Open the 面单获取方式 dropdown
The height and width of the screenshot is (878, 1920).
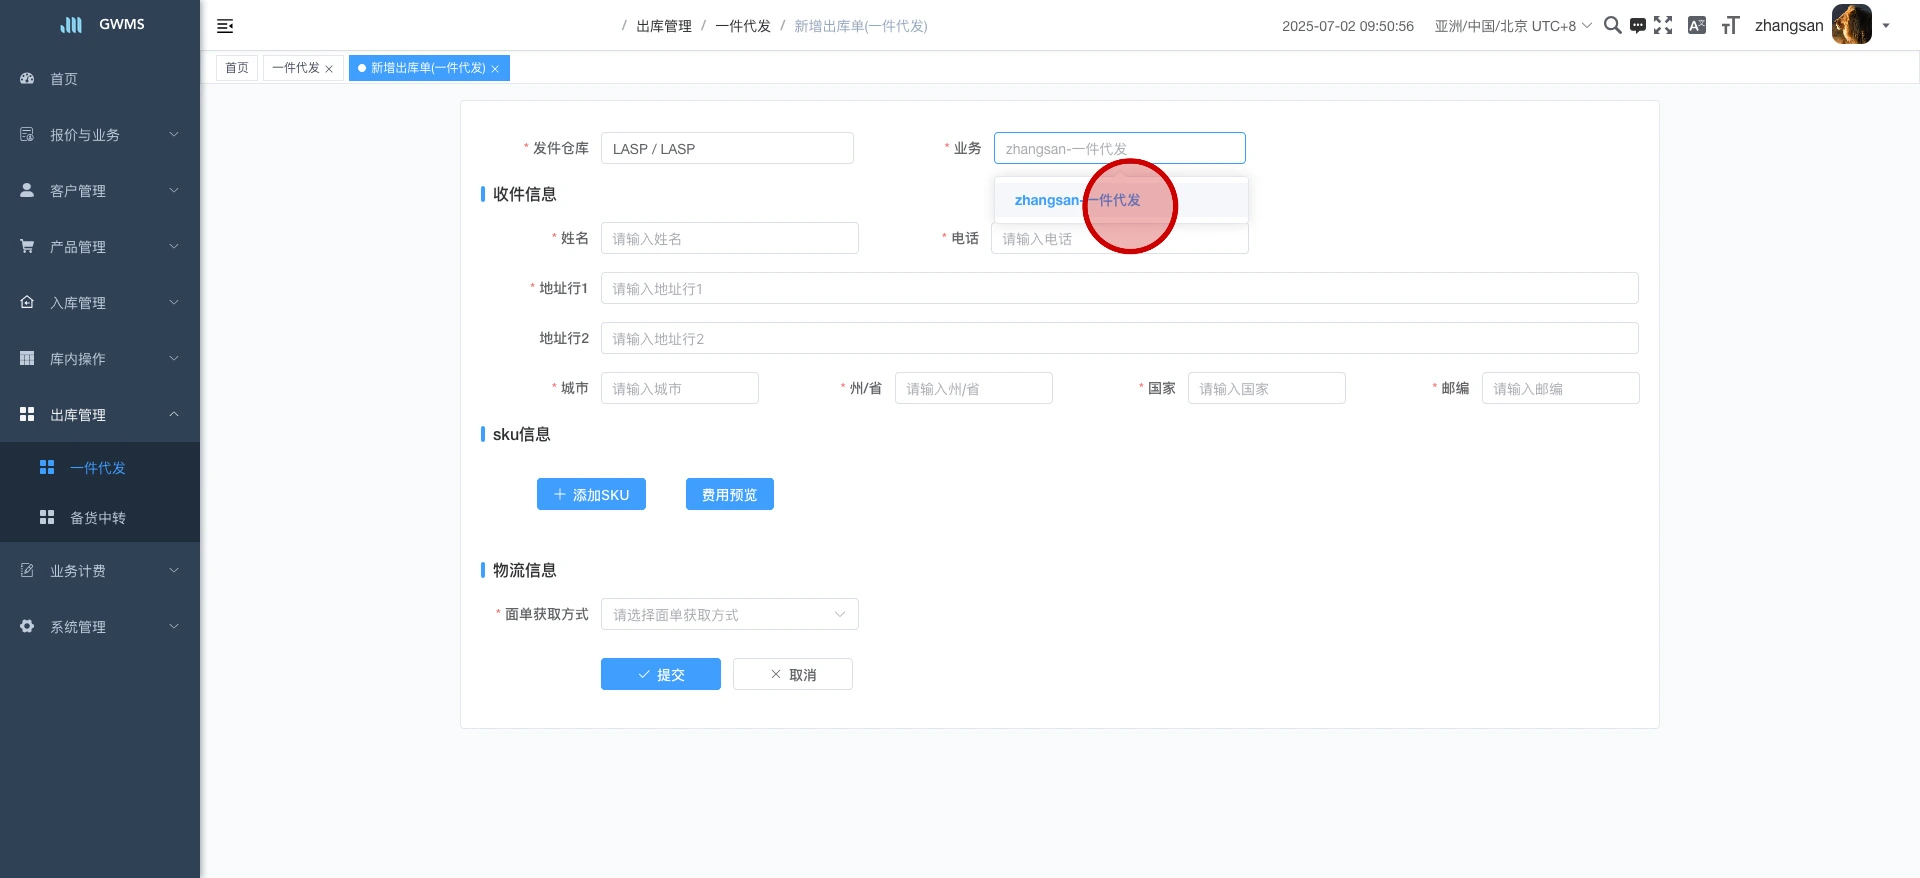coord(729,614)
